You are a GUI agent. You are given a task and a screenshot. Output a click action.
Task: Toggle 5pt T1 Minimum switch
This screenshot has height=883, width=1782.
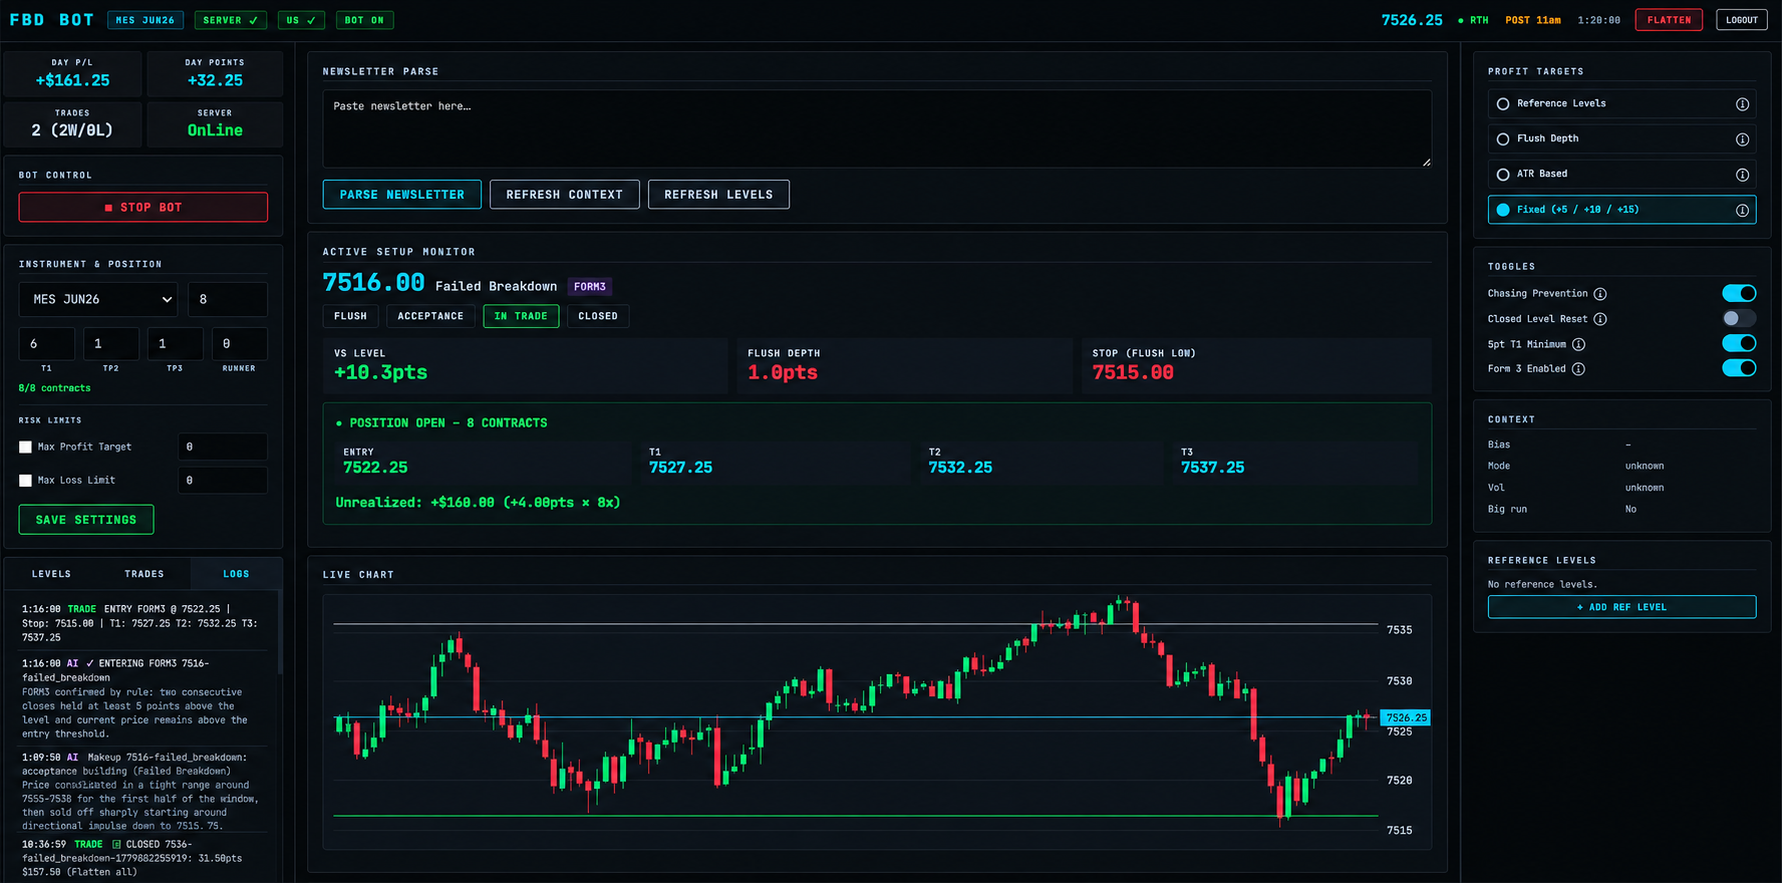(1739, 343)
